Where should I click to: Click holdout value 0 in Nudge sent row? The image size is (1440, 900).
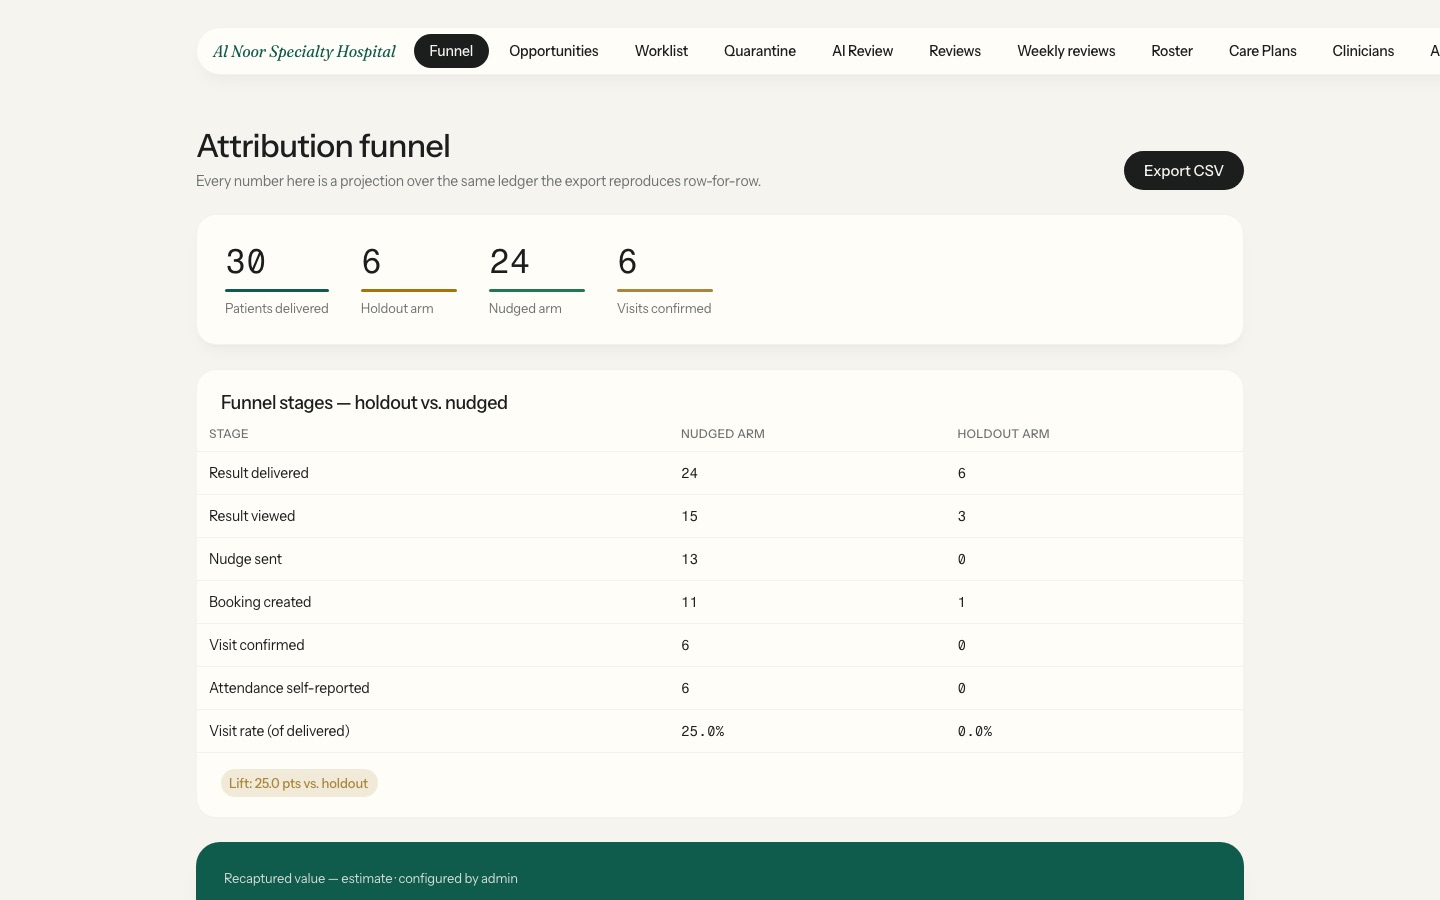[962, 559]
